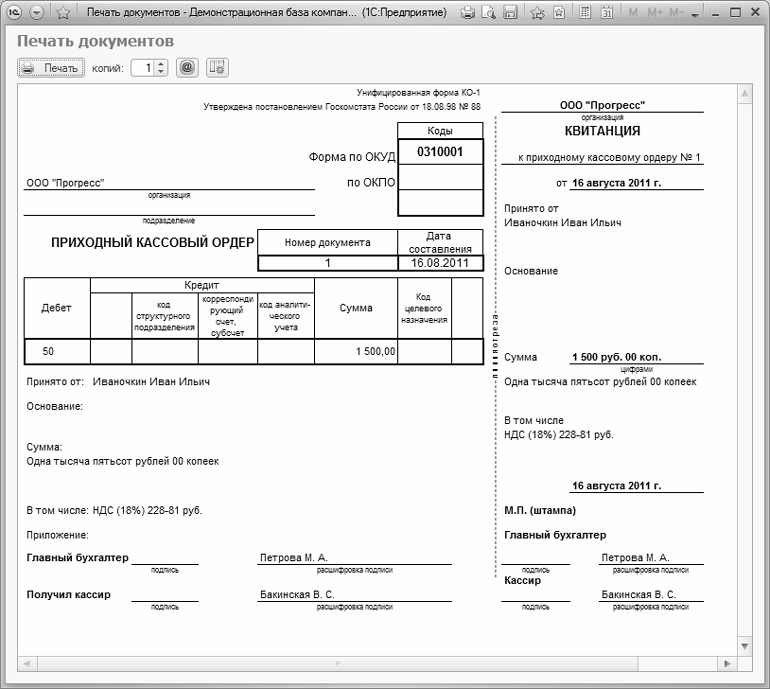Click the email (@) send icon
This screenshot has height=689, width=770.
pyautogui.click(x=186, y=68)
